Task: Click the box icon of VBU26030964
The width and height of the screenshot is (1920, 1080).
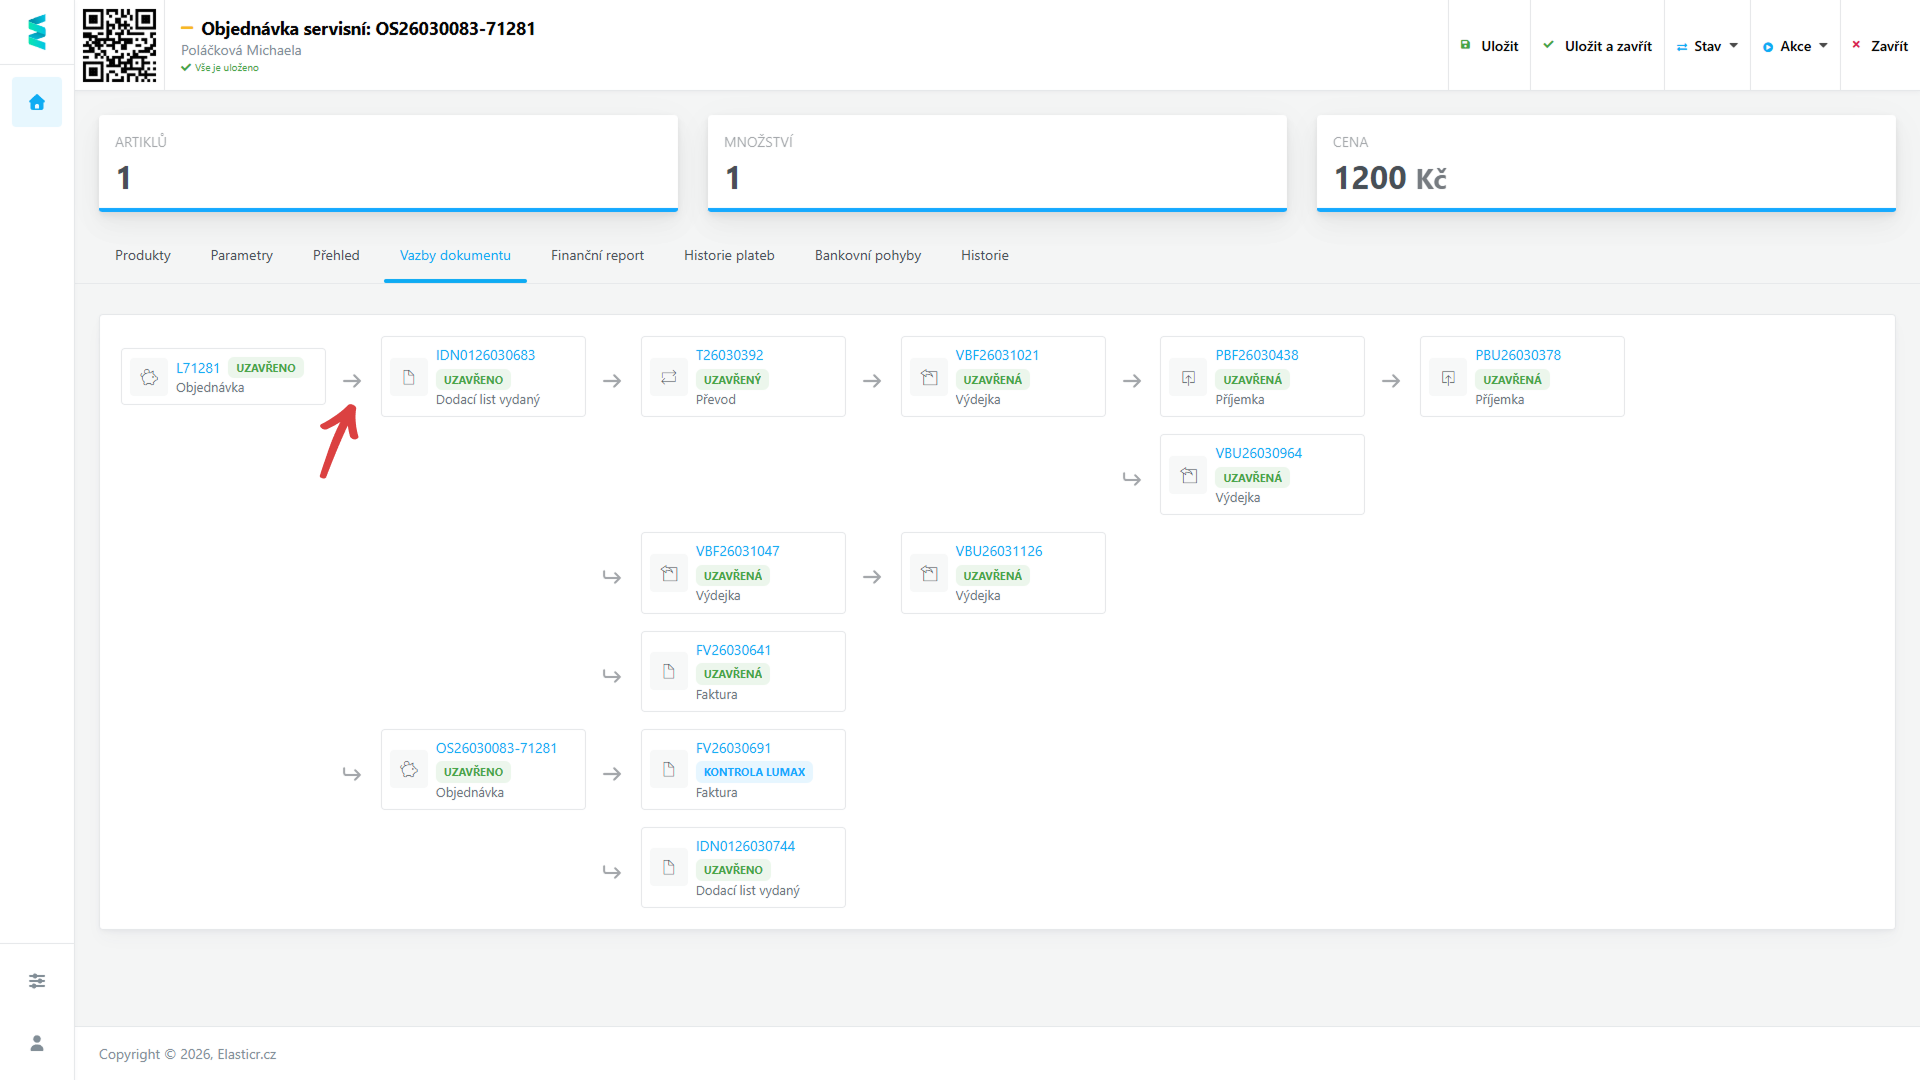Action: coord(1188,475)
